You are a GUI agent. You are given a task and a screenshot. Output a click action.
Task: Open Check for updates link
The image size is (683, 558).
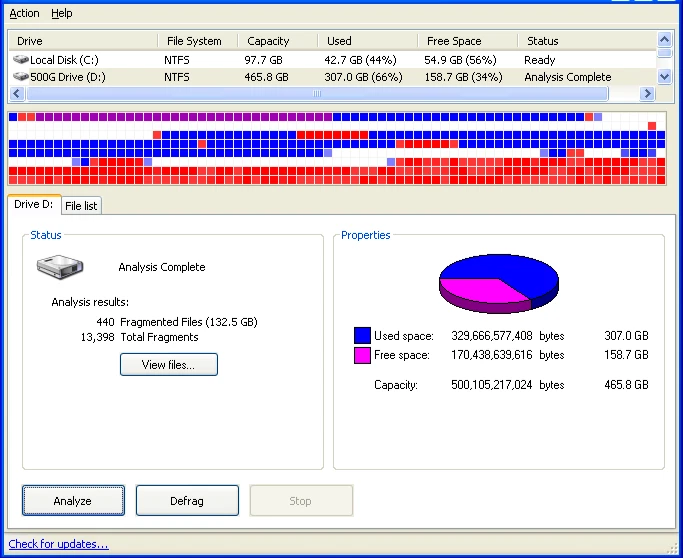[x=58, y=544]
